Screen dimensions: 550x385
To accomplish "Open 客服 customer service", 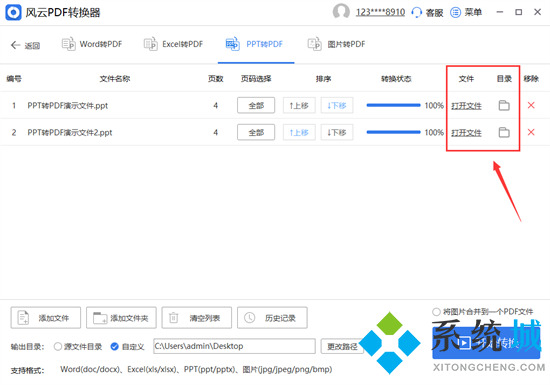I will click(x=427, y=13).
